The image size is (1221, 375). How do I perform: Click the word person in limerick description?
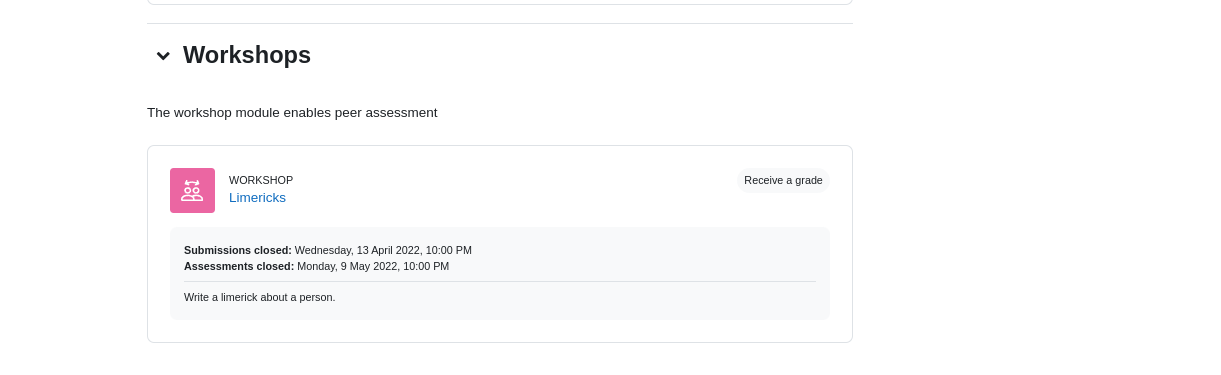click(317, 297)
